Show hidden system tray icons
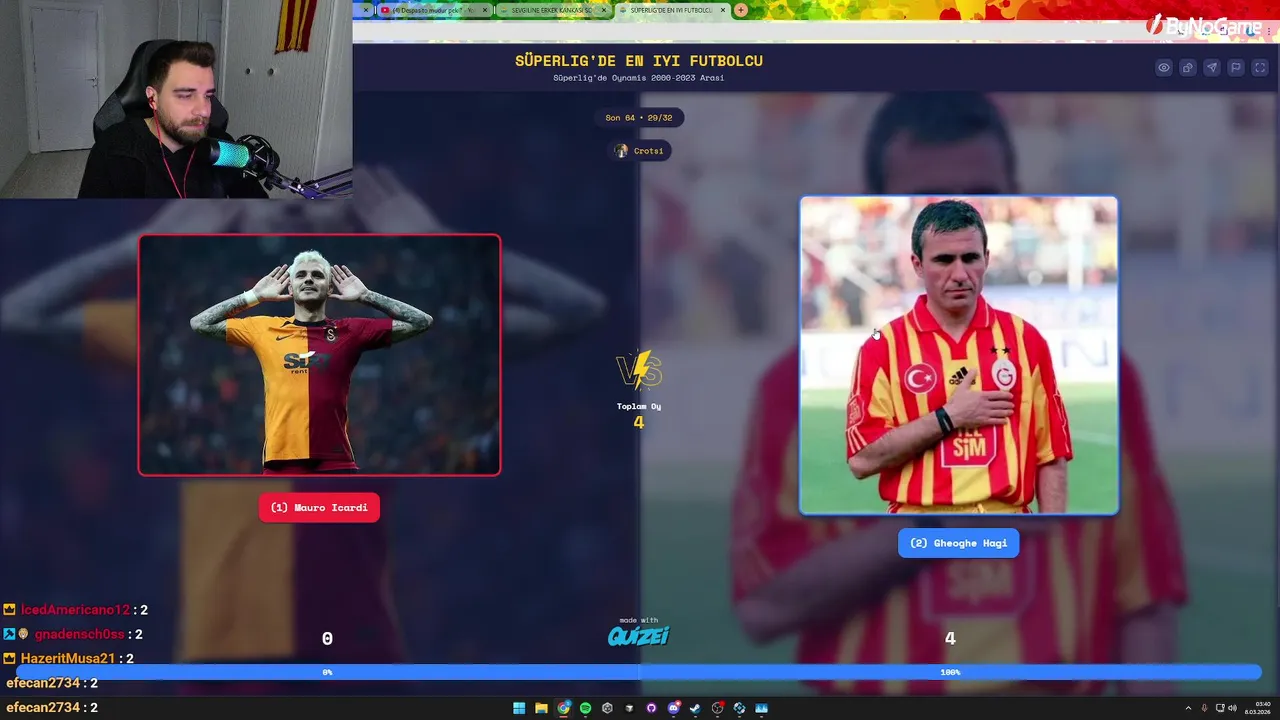This screenshot has width=1280, height=720. click(1188, 708)
